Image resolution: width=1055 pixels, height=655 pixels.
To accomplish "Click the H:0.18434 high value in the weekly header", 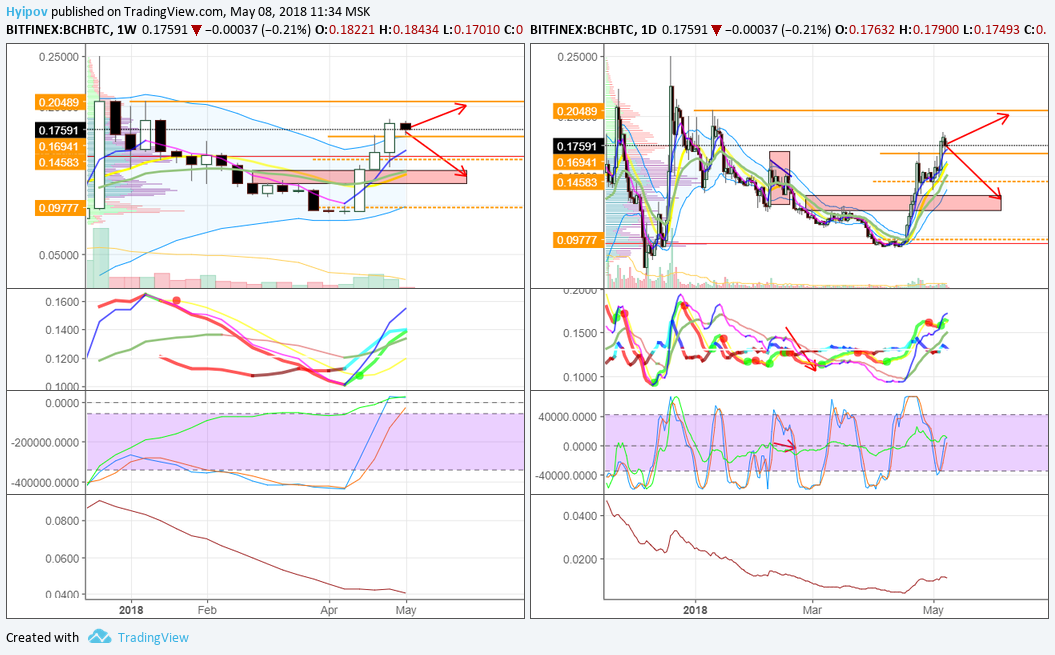I will pos(410,30).
